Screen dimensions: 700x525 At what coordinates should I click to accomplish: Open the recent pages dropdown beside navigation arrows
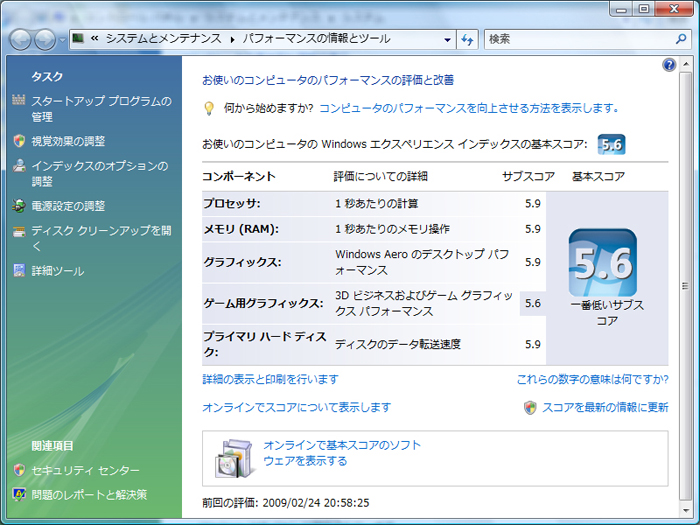click(x=62, y=40)
